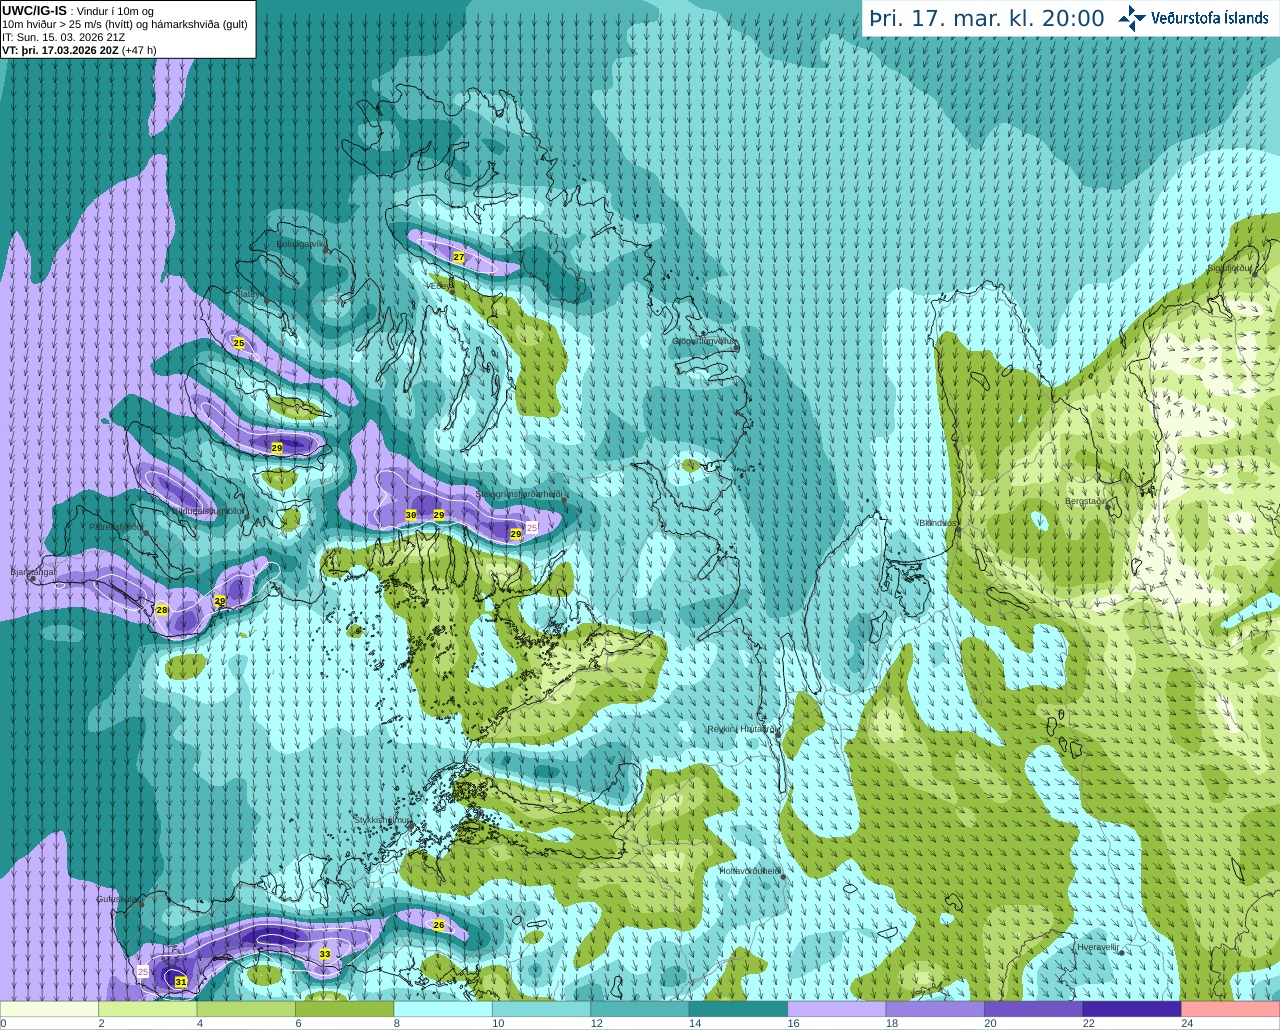Click the Siglufjörður station label
This screenshot has width=1280, height=1030.
tap(1230, 268)
